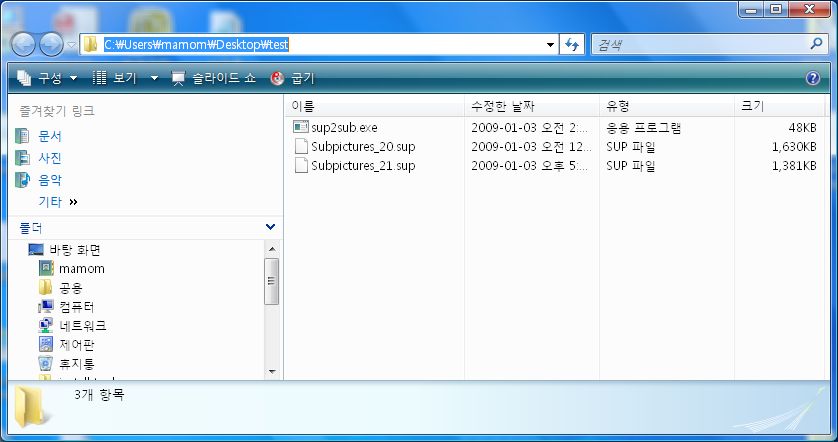Image resolution: width=838 pixels, height=442 pixels.
Task: Click 응용 프로그램 type cell
Action: point(643,128)
